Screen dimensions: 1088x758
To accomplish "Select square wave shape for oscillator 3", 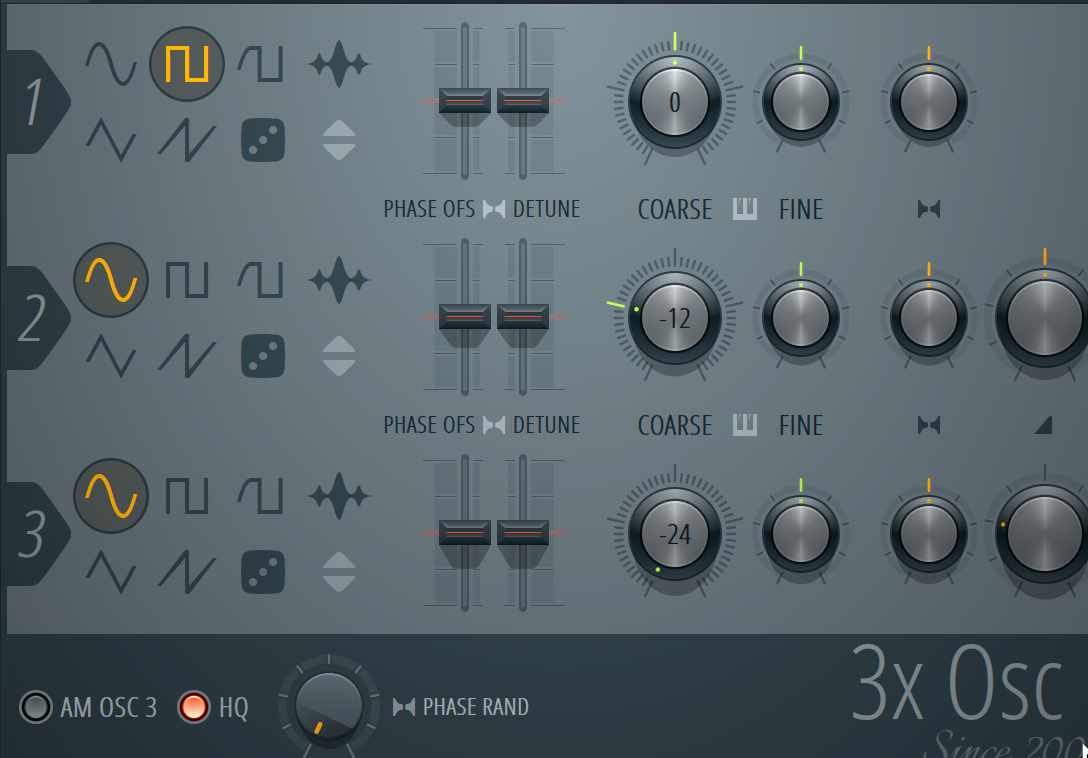I will click(187, 496).
